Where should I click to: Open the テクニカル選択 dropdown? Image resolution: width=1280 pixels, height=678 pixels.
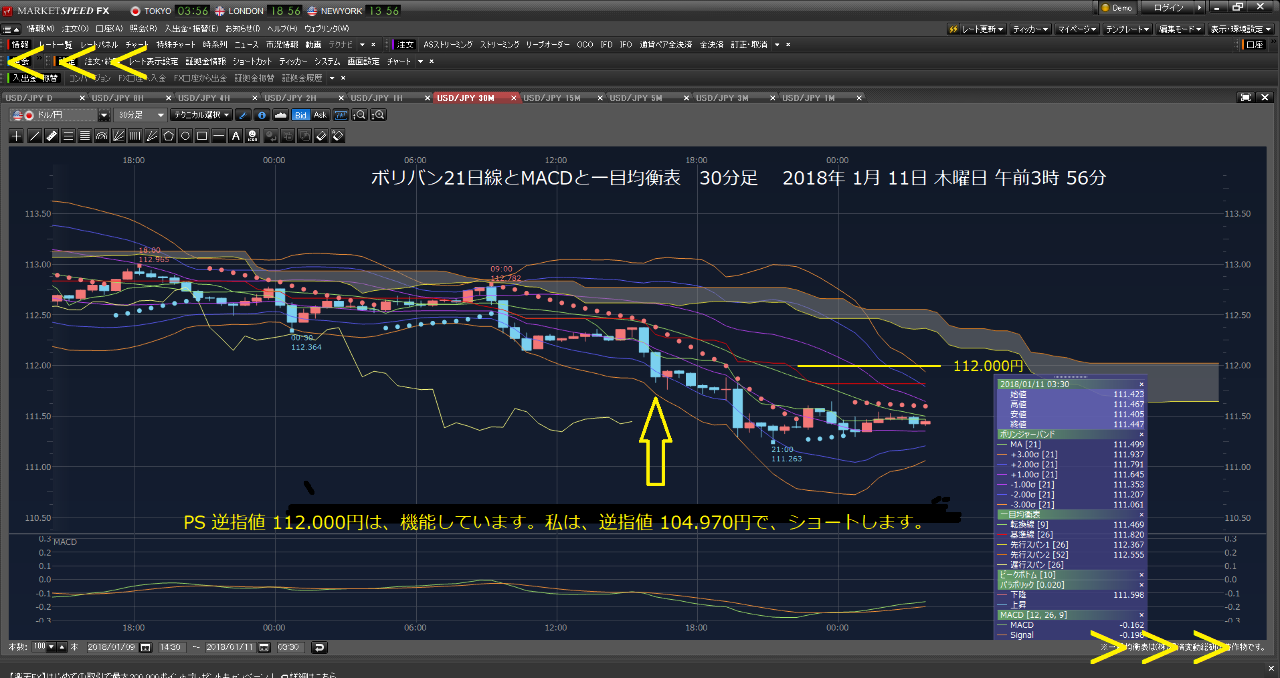pyautogui.click(x=201, y=115)
